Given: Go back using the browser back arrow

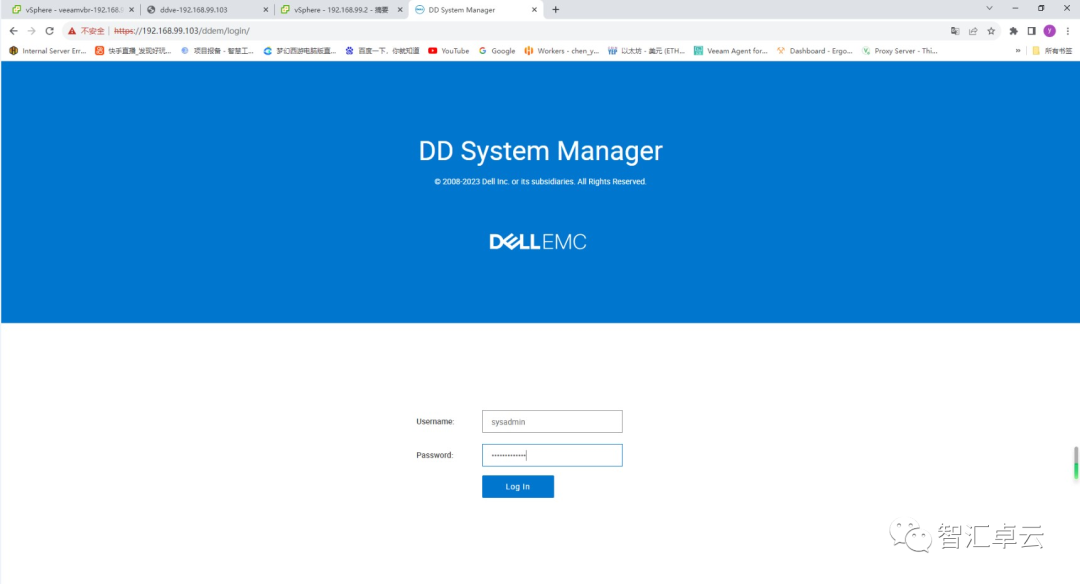Looking at the screenshot, I should coord(13,31).
